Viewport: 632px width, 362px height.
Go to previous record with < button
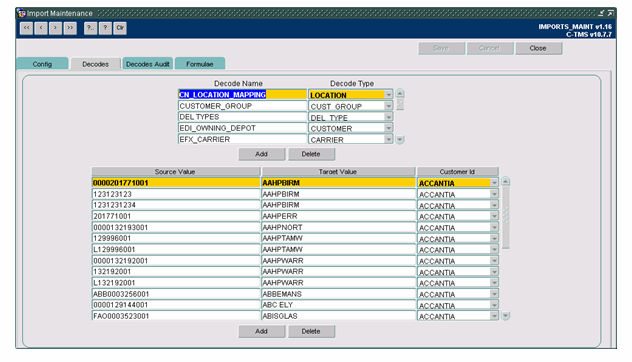click(41, 28)
